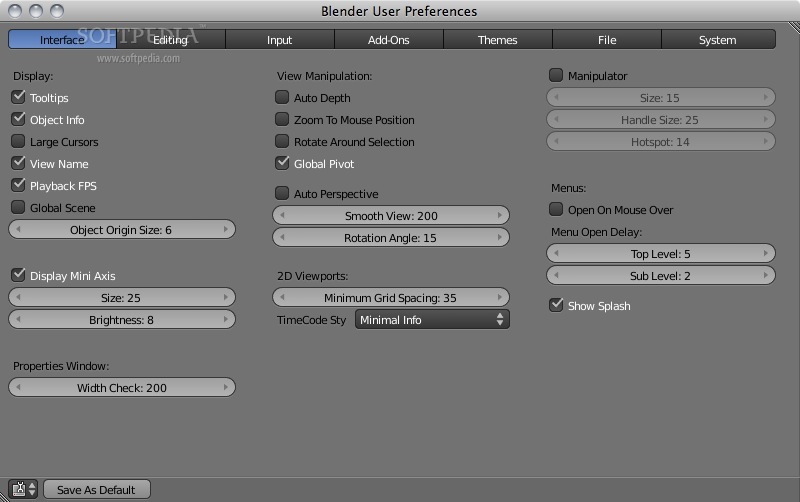Increase Top Level delay with right arrow
Image resolution: width=800 pixels, height=502 pixels.
pyautogui.click(x=766, y=254)
